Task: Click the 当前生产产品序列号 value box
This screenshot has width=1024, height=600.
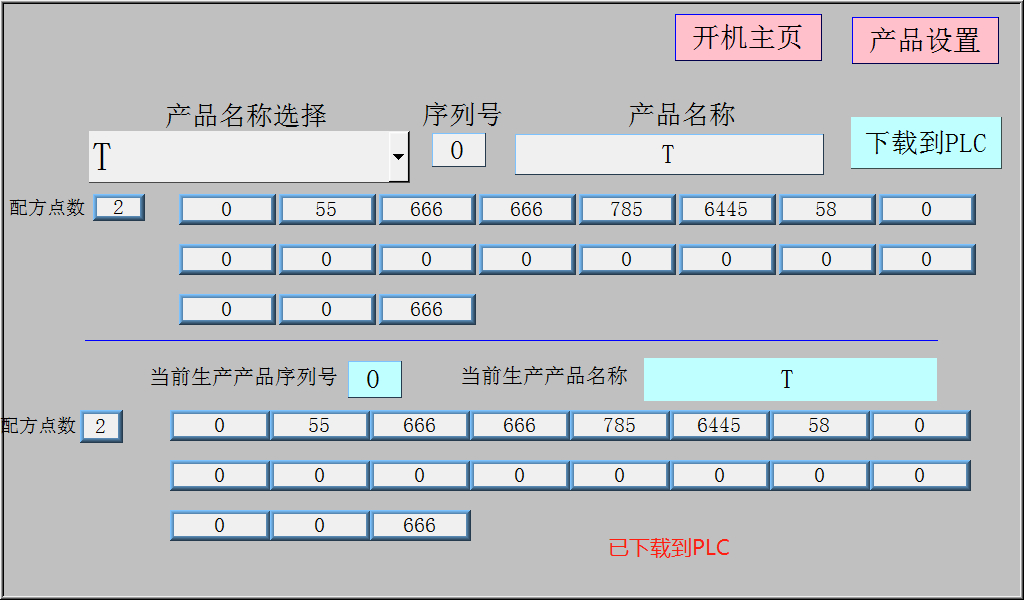Action: coord(374,380)
